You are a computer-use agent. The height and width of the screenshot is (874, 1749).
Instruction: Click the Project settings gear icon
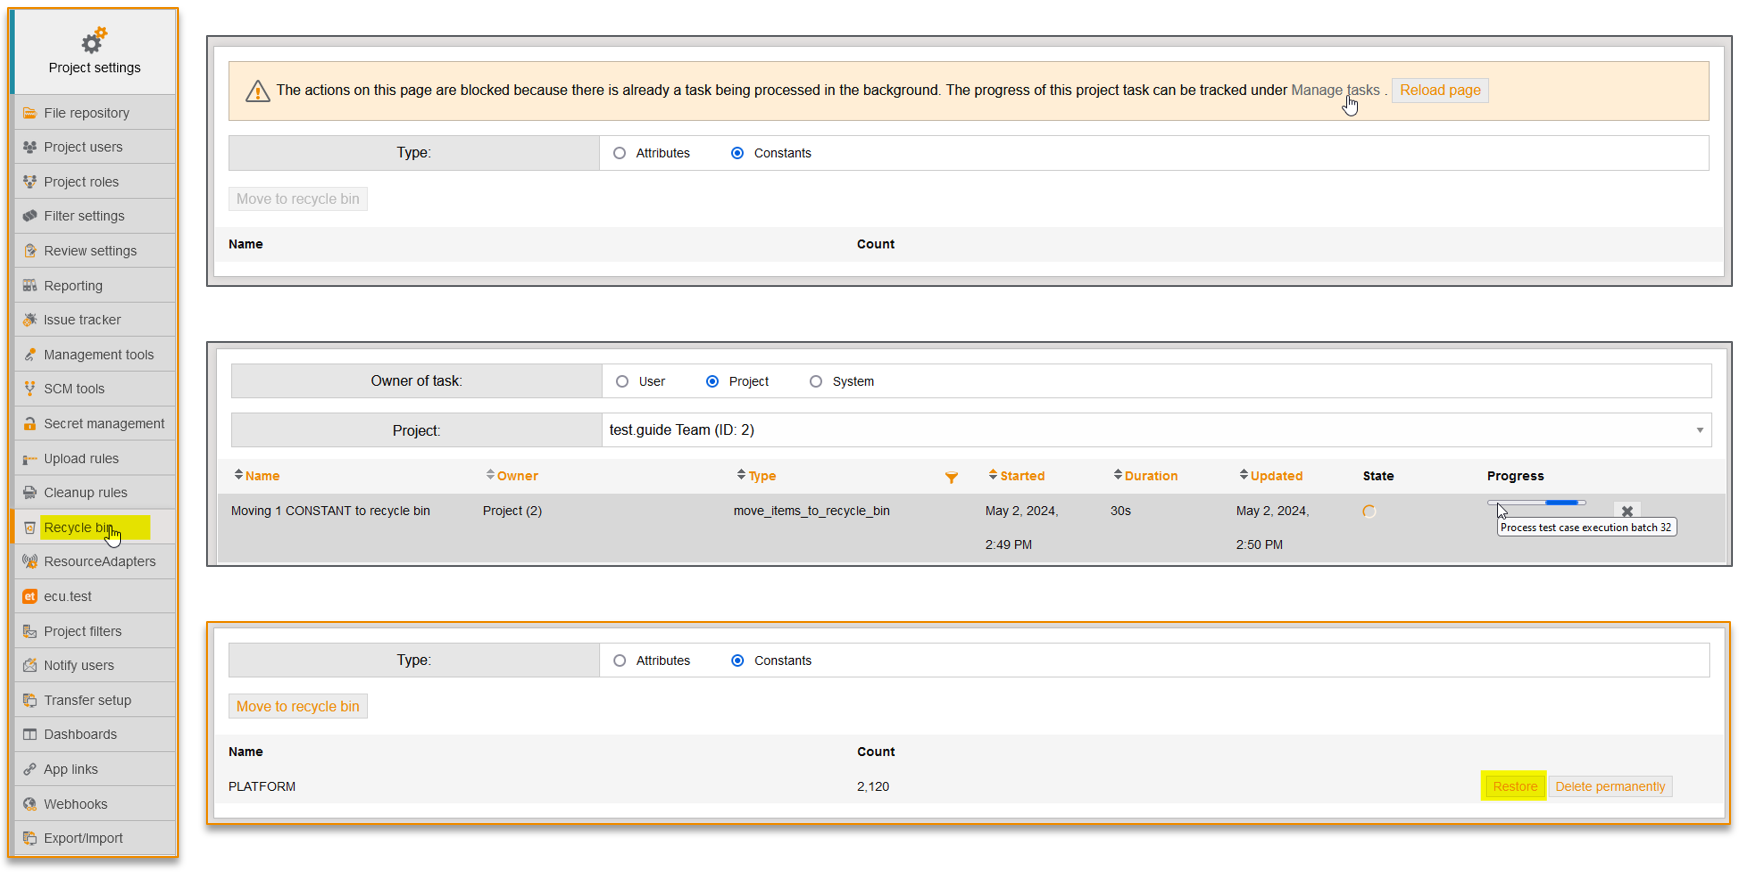94,41
